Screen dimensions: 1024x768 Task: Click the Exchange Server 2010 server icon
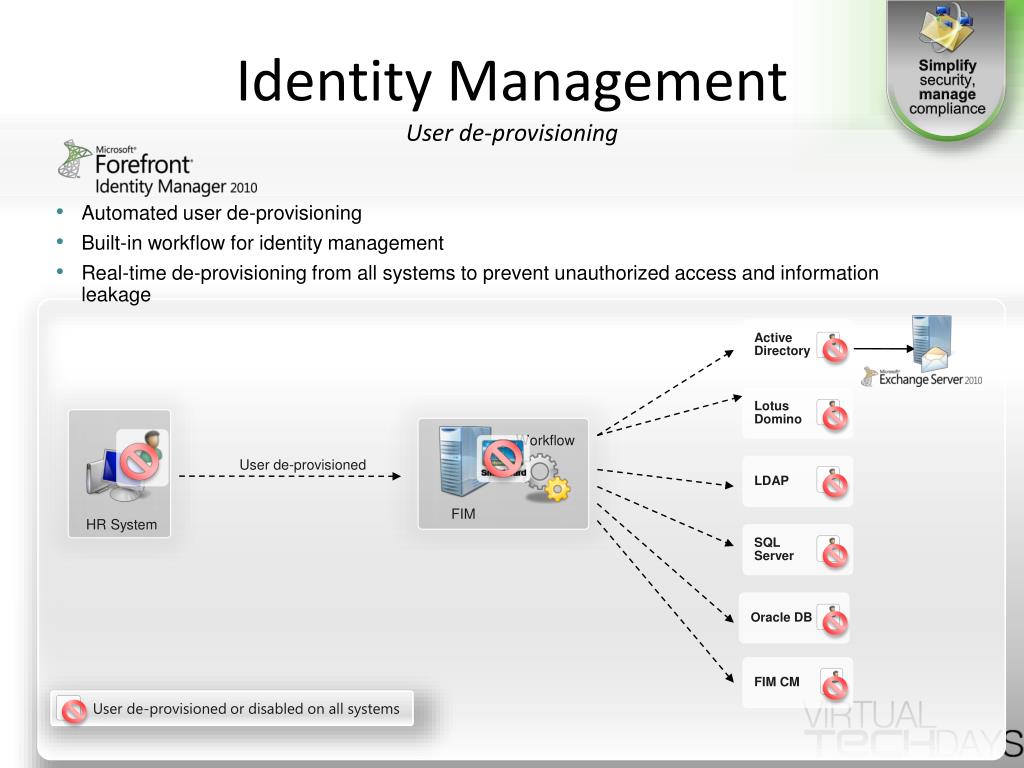pos(932,344)
